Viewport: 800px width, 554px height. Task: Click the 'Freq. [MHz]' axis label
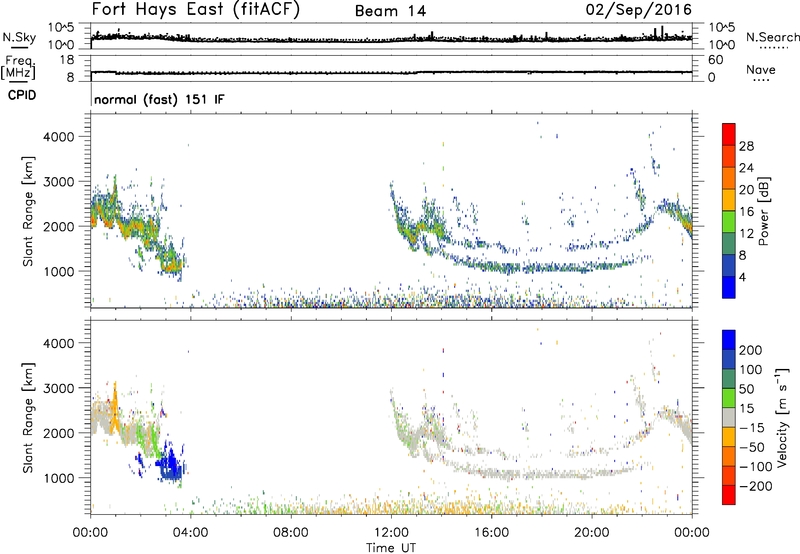(x=18, y=67)
